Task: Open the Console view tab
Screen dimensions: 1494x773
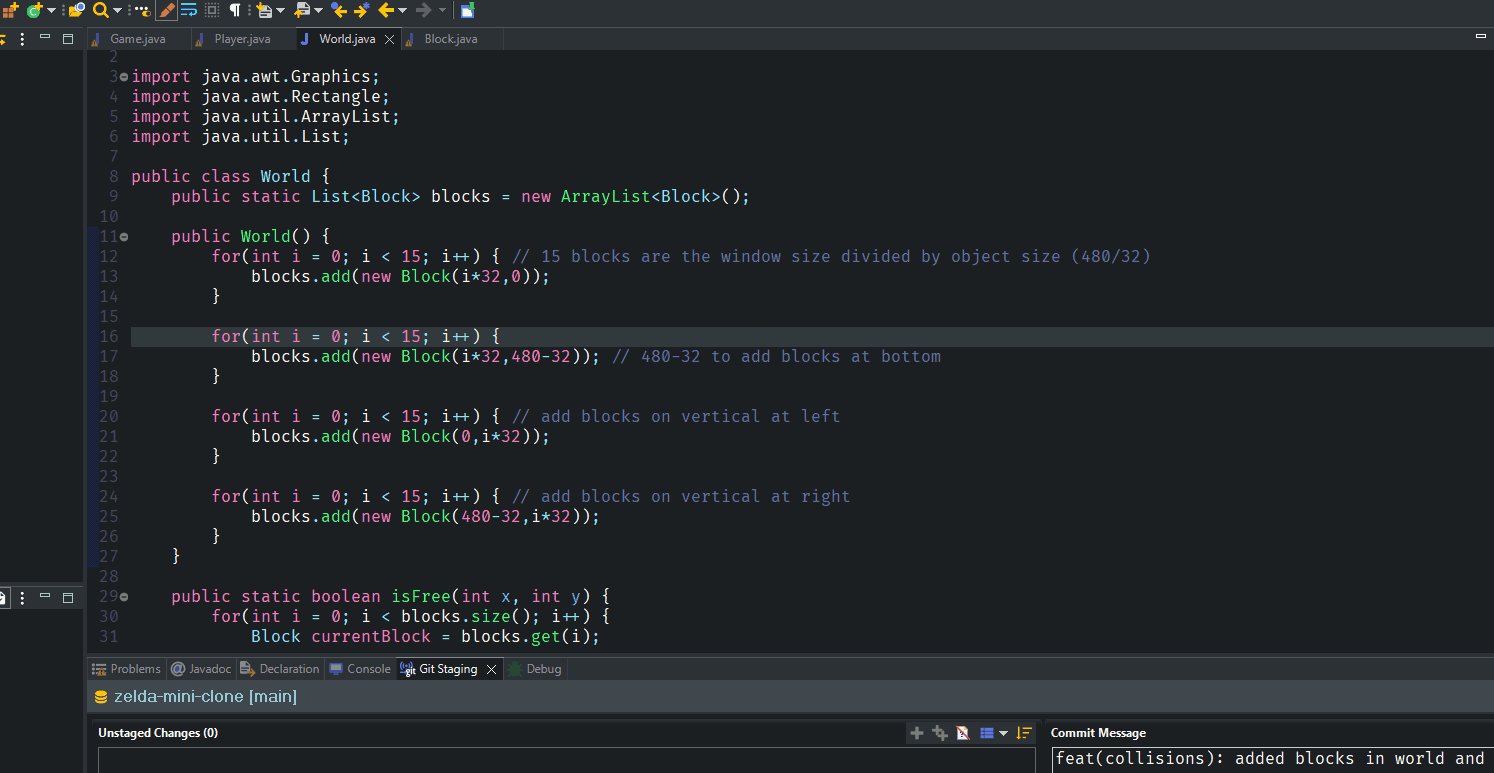Action: pyautogui.click(x=360, y=669)
